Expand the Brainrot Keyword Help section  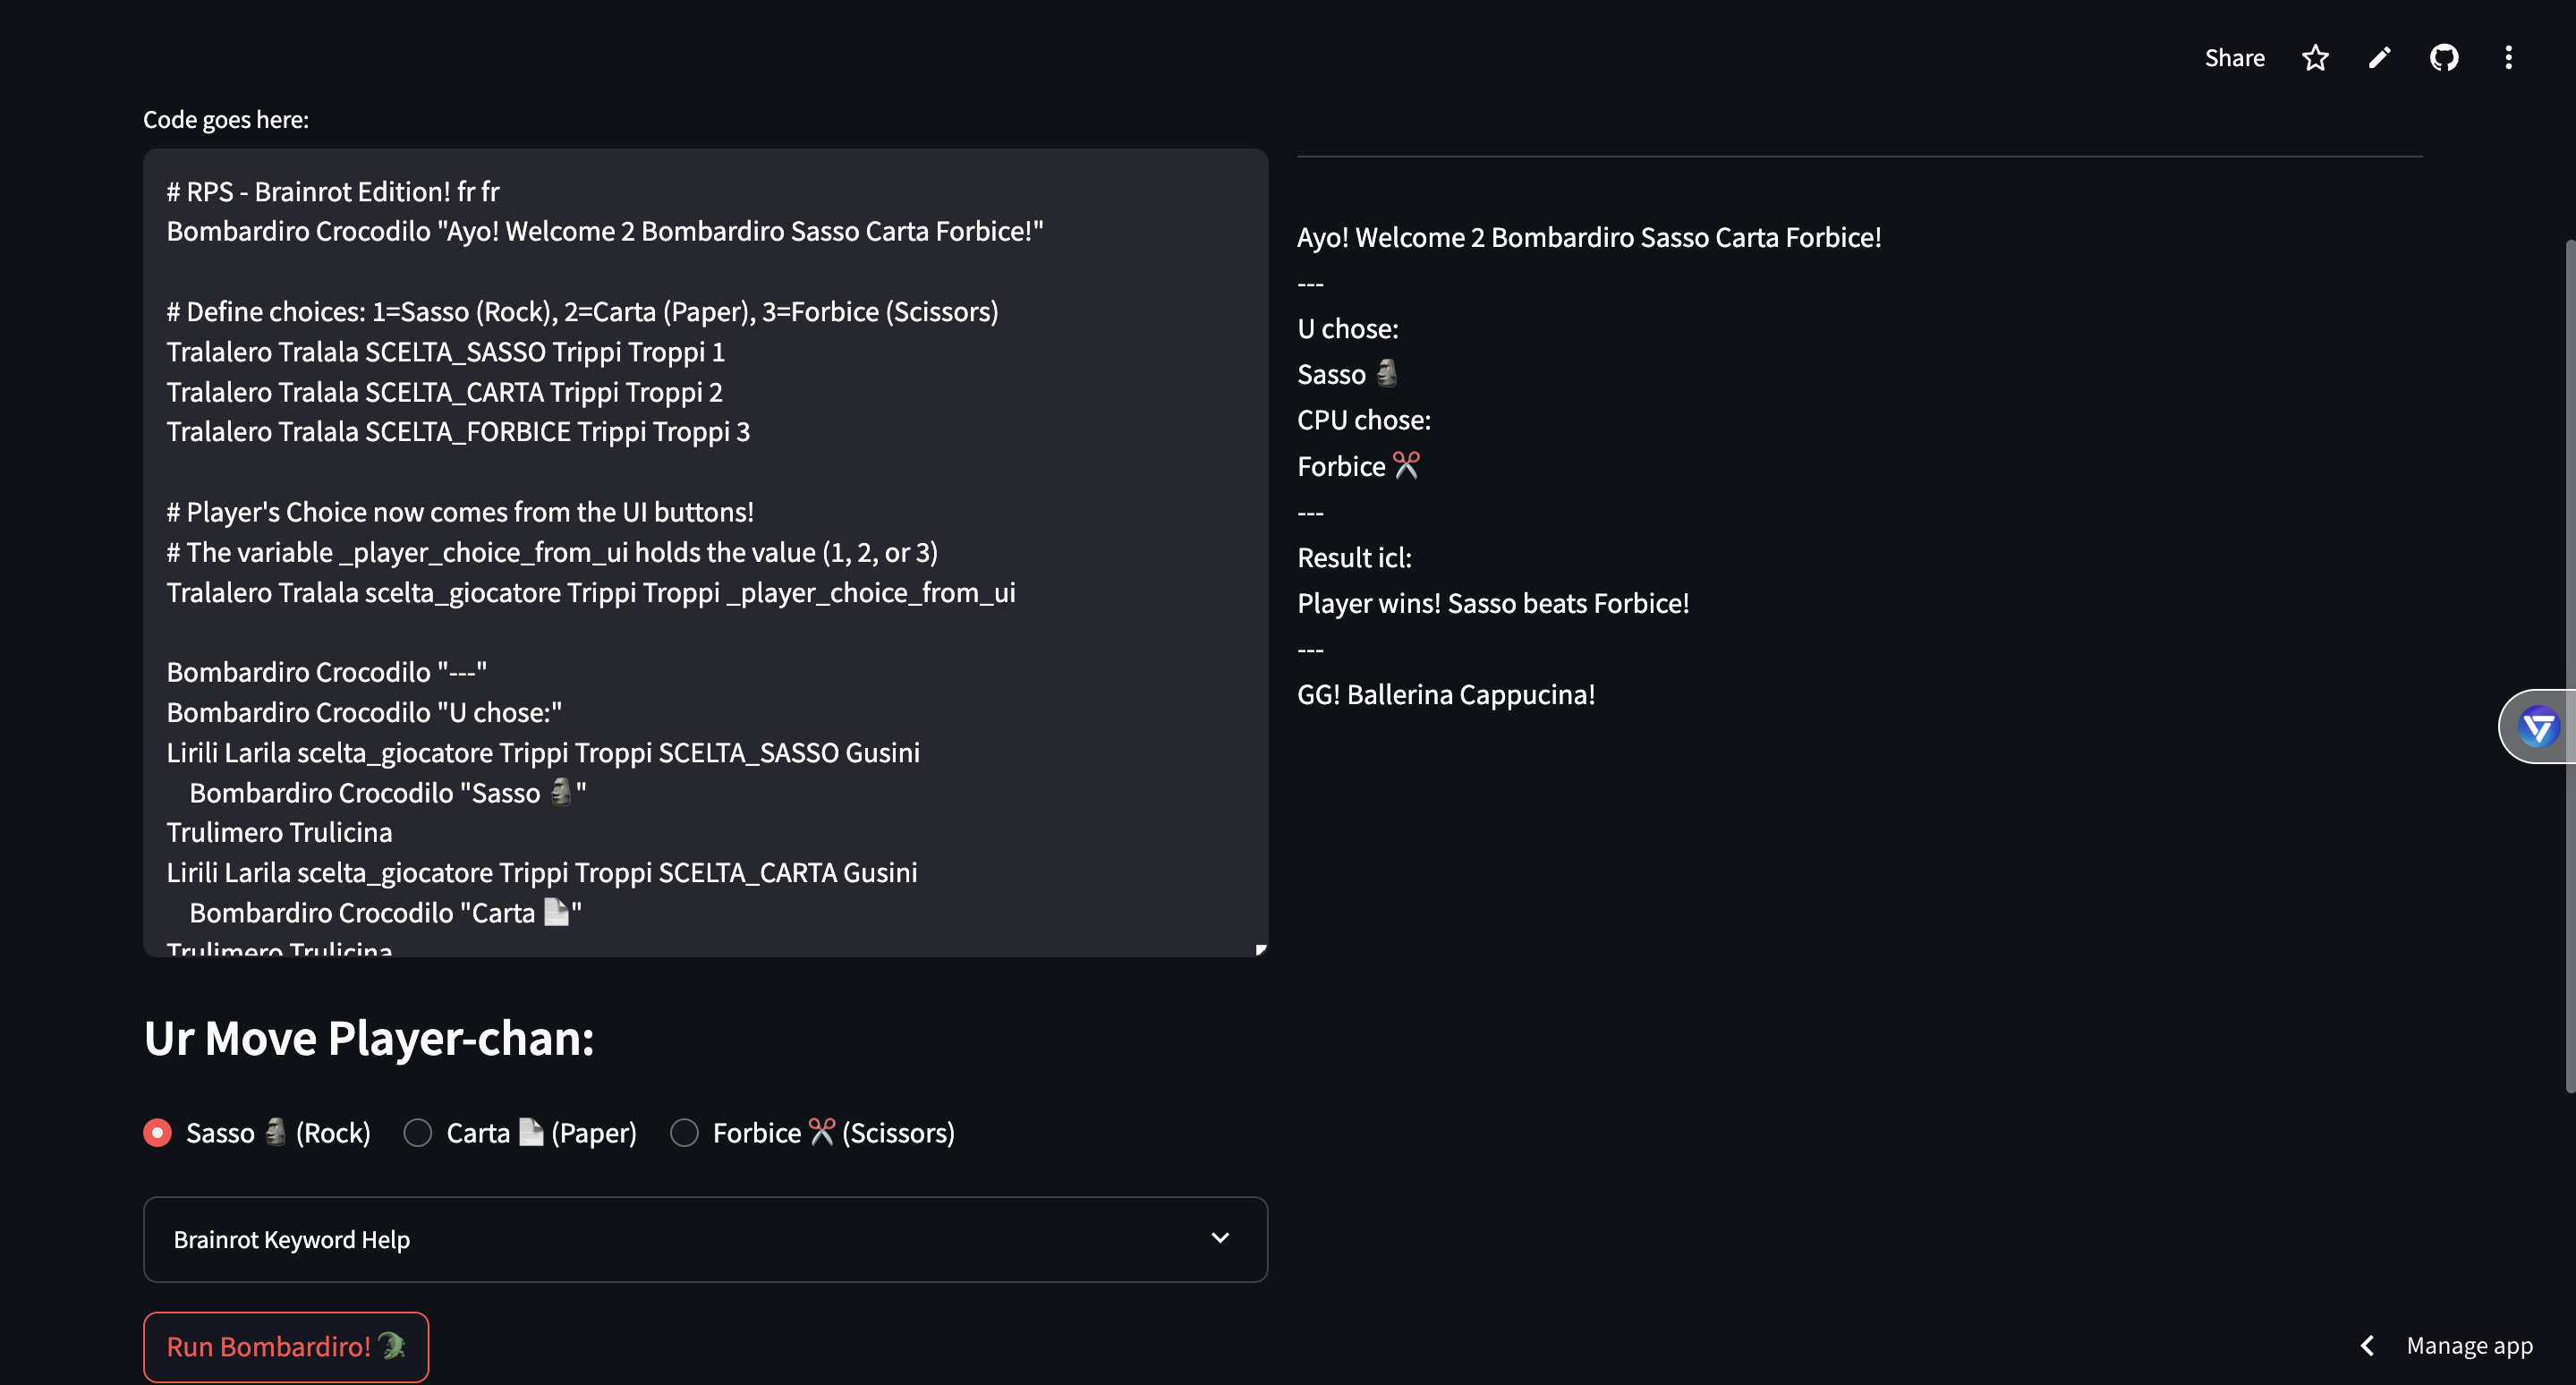tap(292, 1240)
